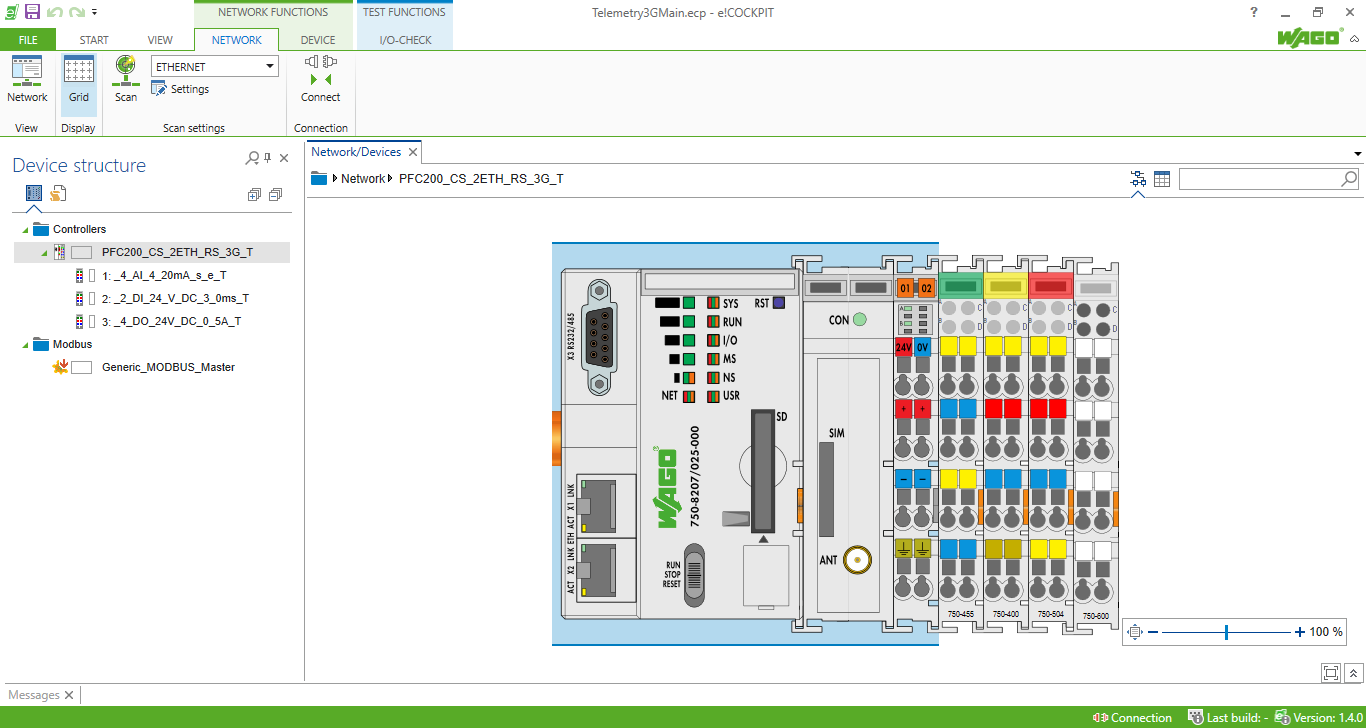Collapse the ribbon with the arrow
1366x728 pixels.
[1355, 40]
